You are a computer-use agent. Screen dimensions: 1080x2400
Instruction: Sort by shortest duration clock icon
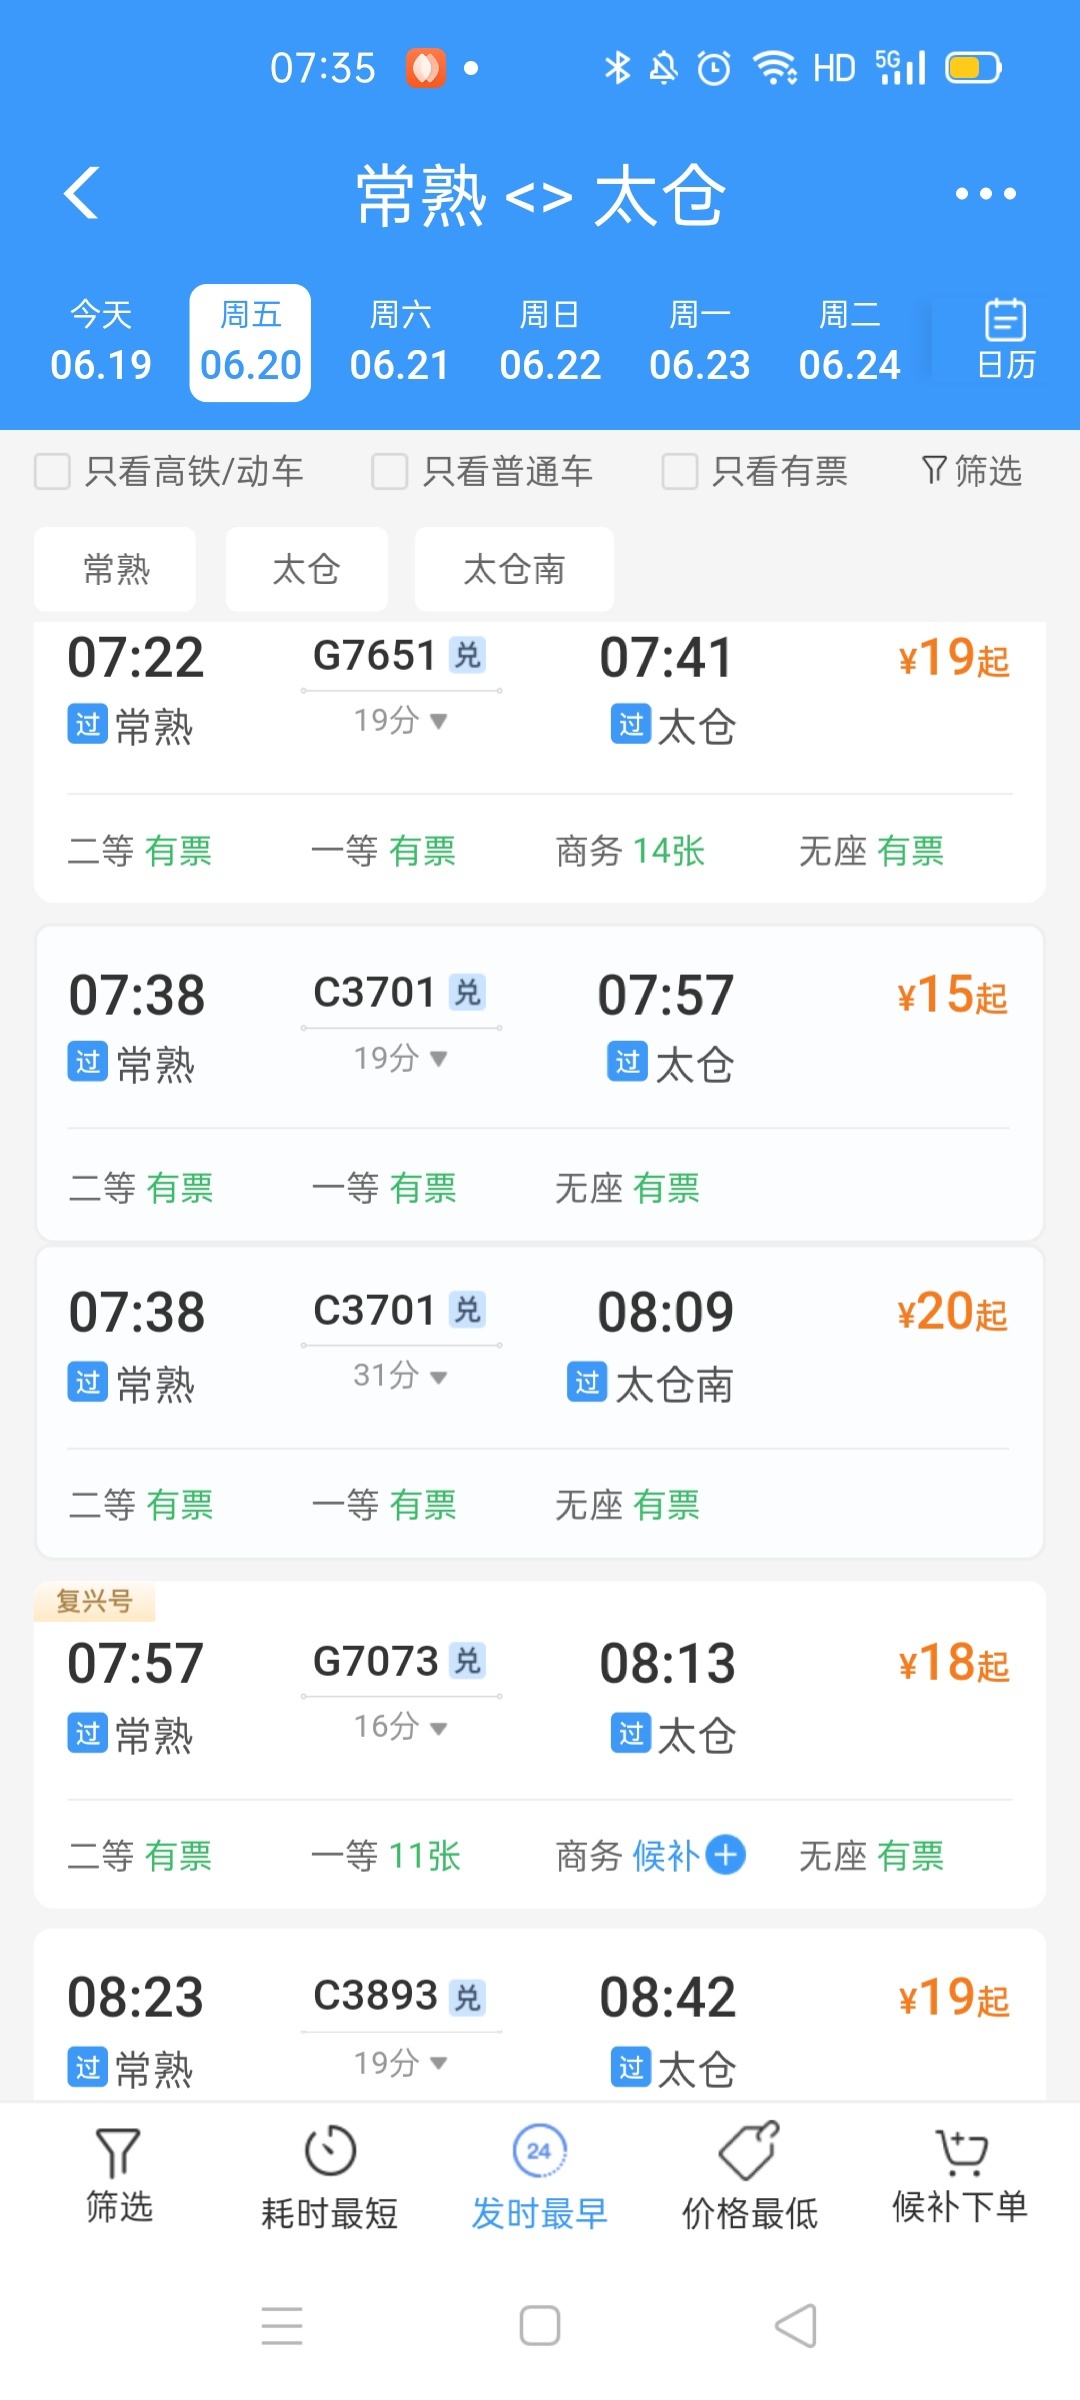330,2152
